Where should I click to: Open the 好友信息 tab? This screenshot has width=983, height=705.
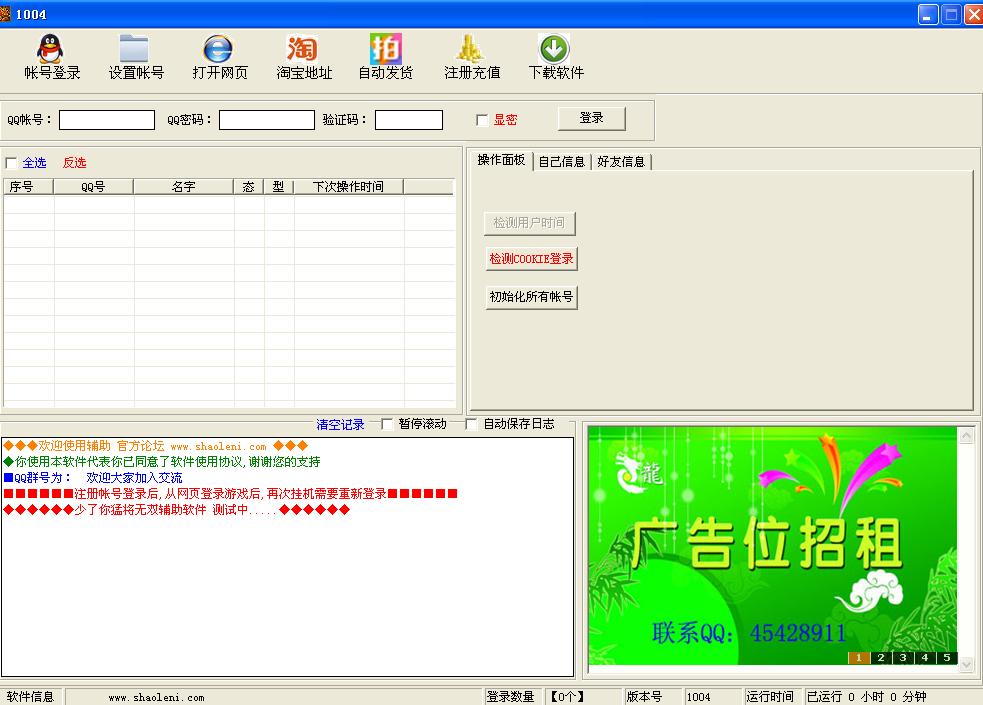pyautogui.click(x=621, y=162)
